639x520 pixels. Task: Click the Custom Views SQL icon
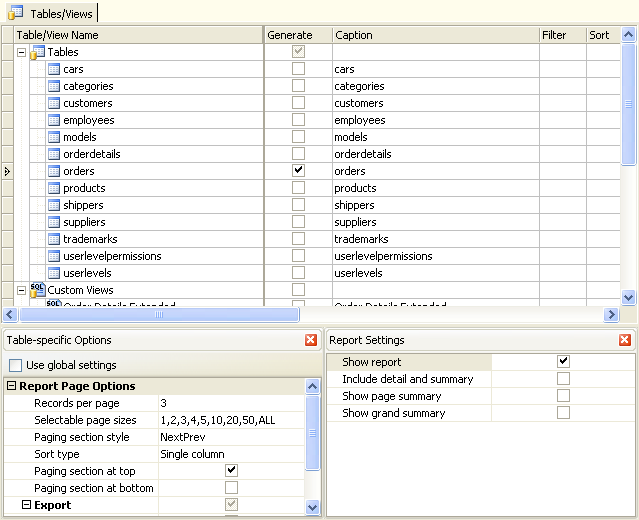(37, 290)
